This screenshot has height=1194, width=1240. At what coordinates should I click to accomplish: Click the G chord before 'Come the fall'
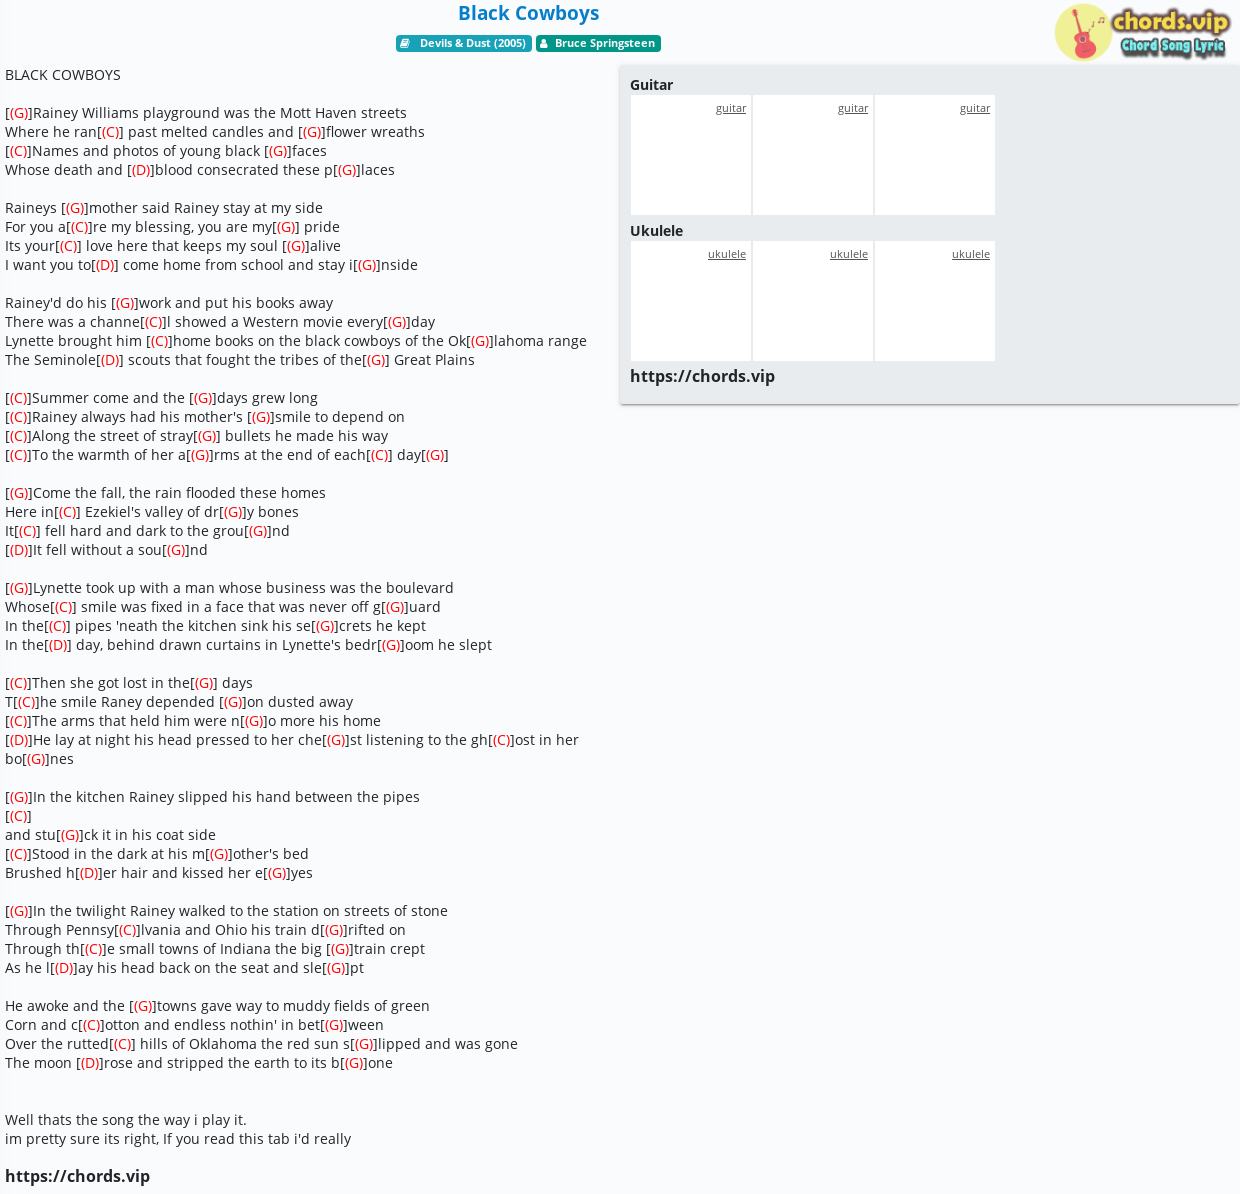[x=19, y=493]
